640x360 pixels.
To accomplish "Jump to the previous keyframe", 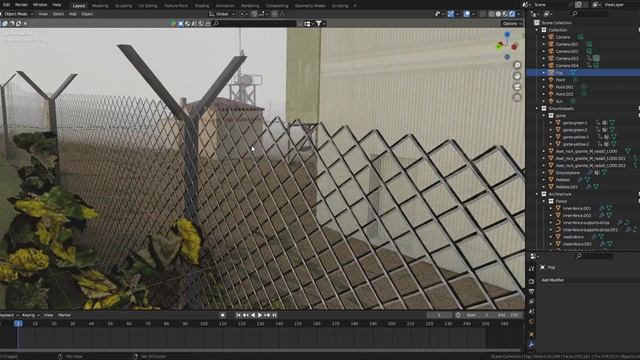I will click(x=245, y=315).
